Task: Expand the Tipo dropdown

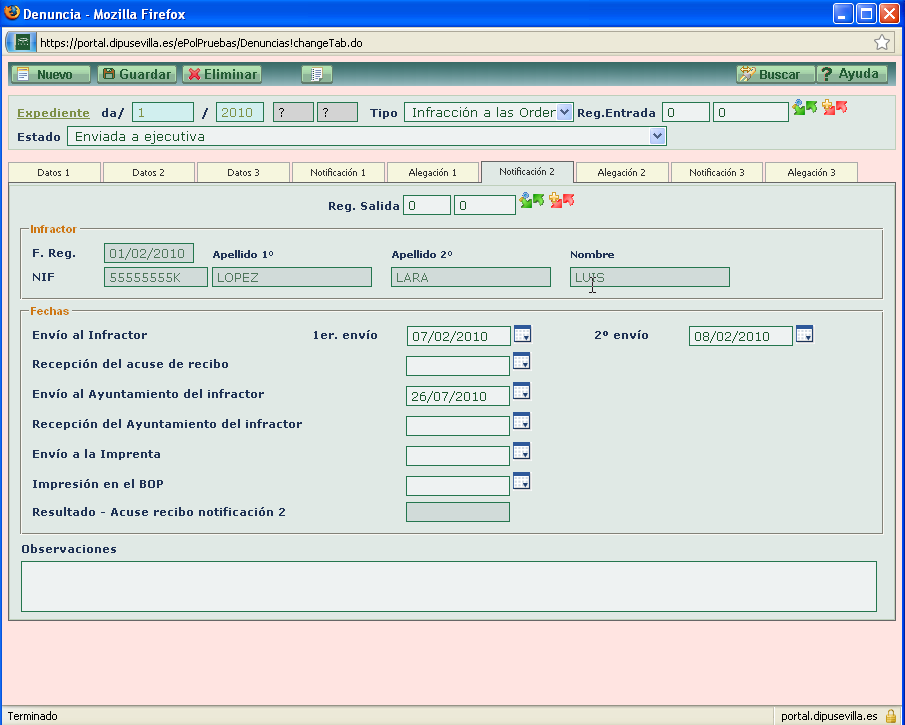Action: [564, 112]
